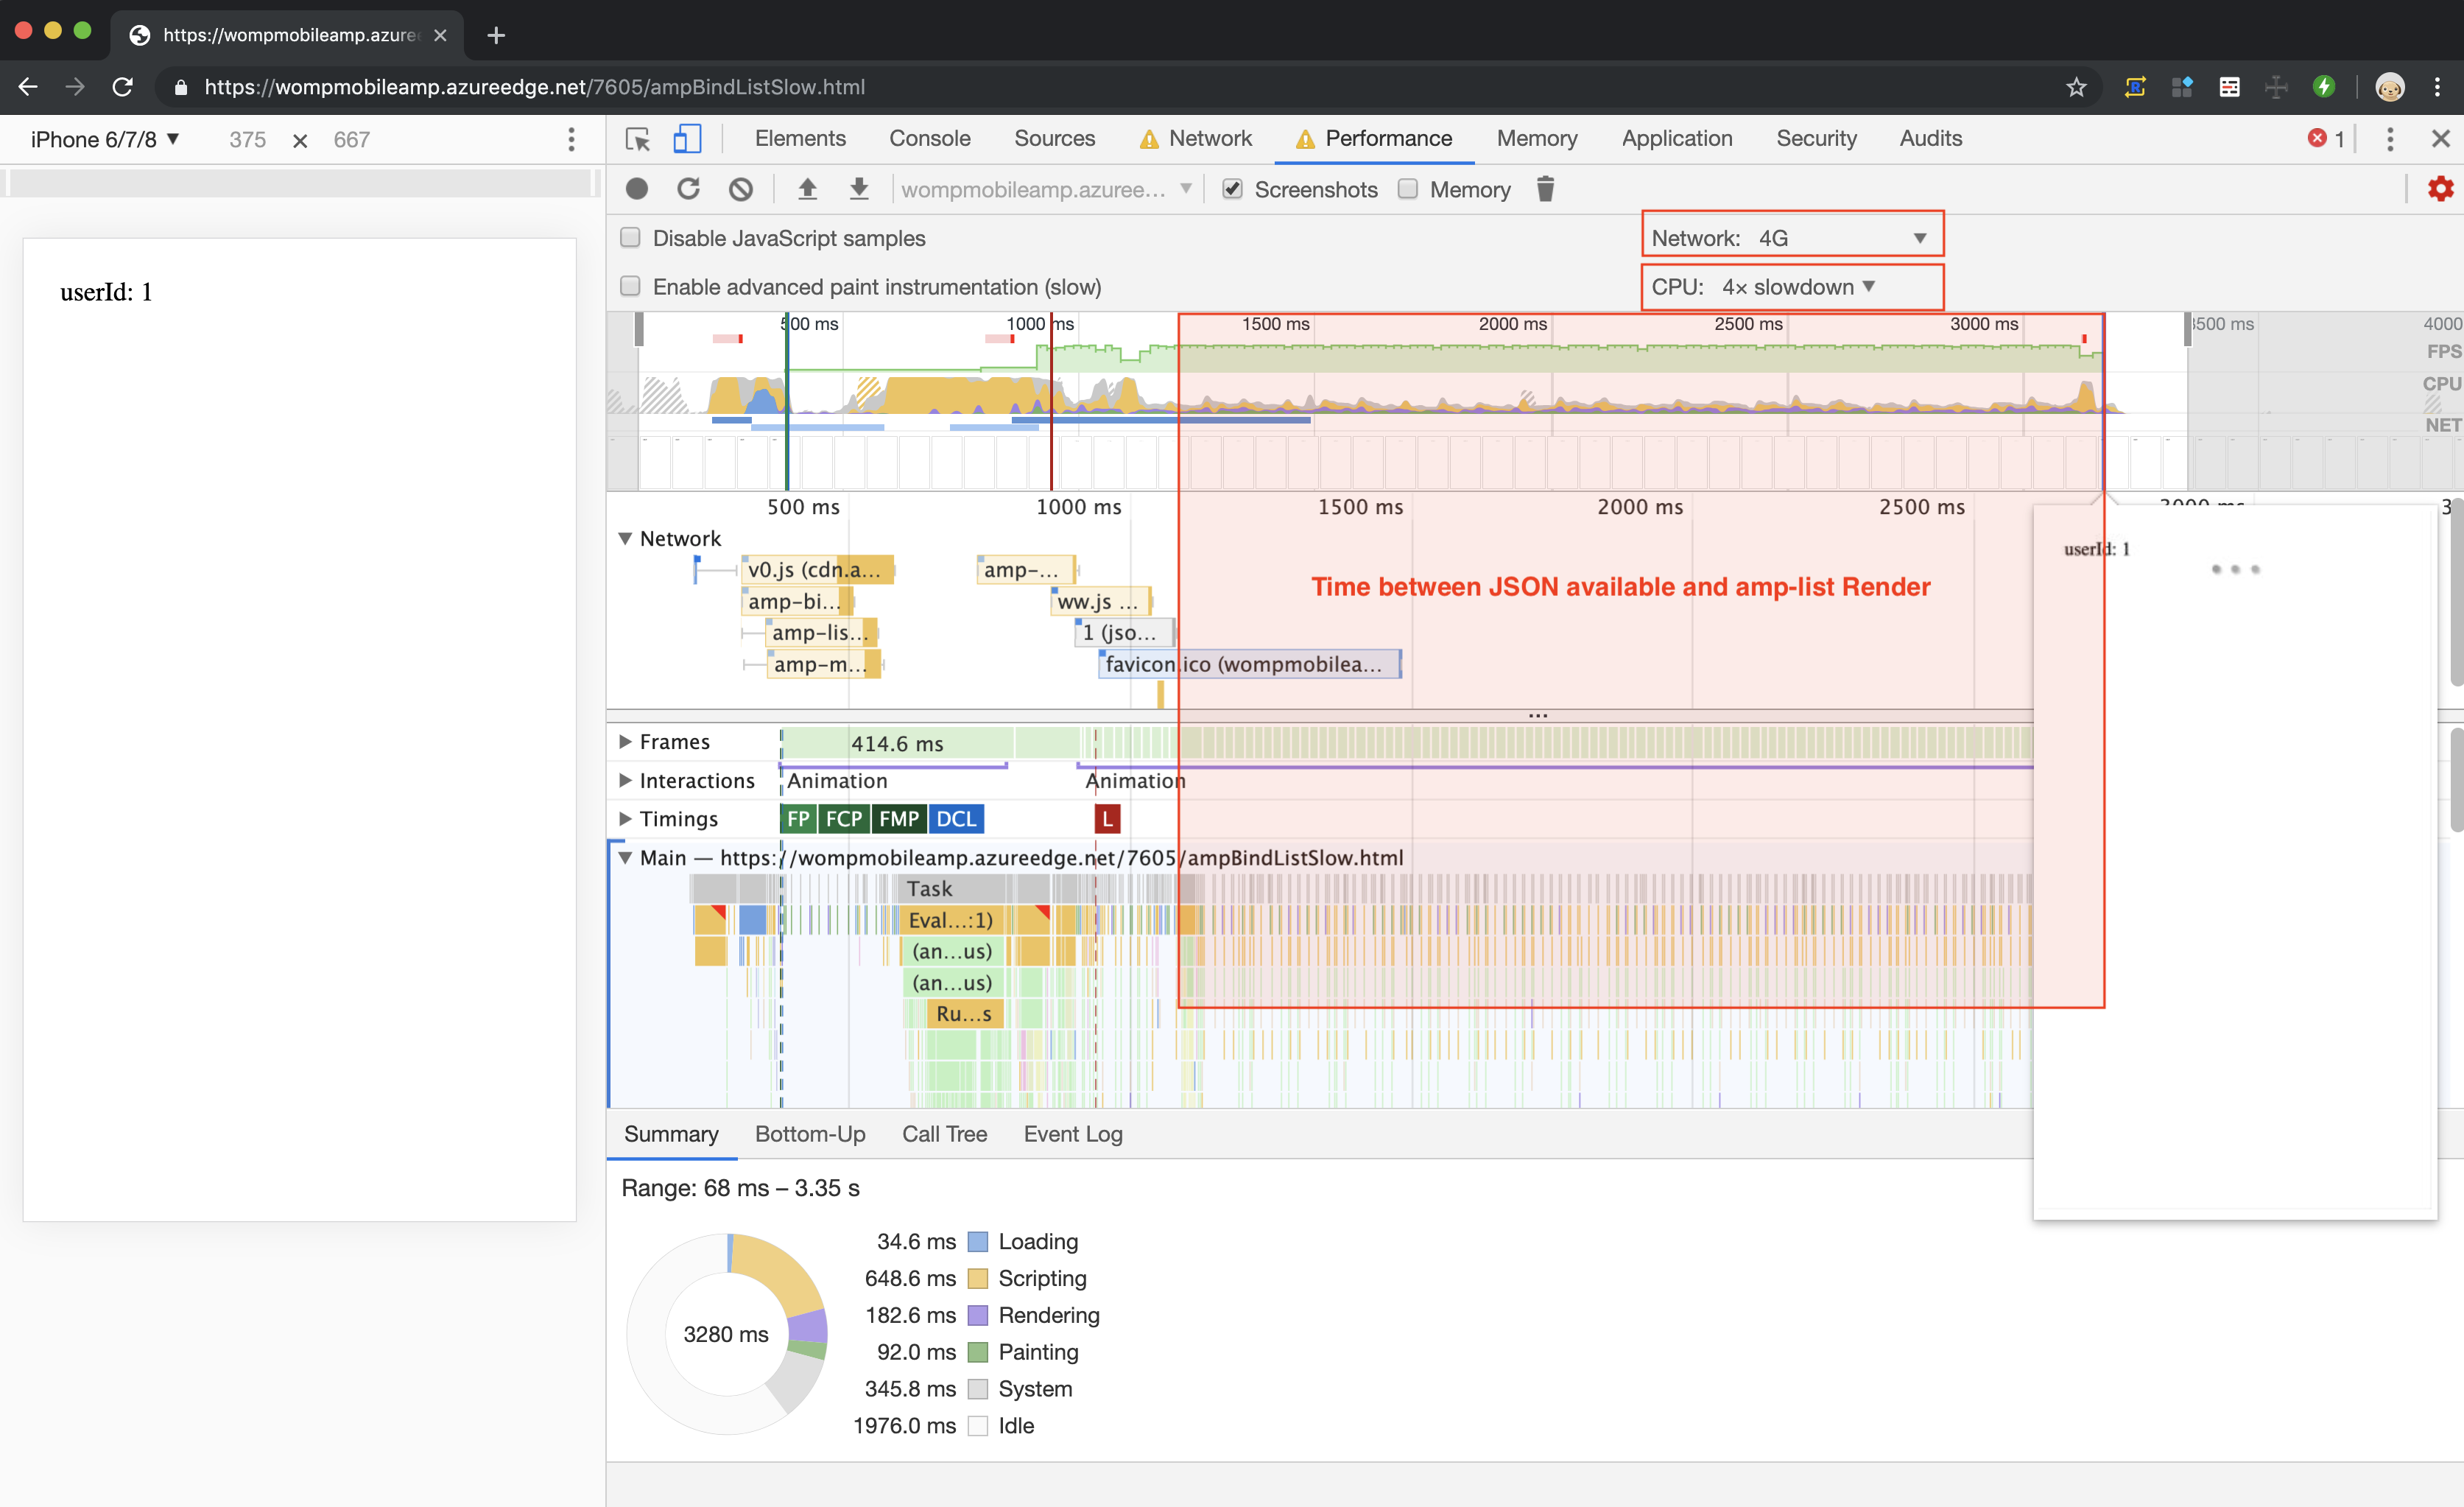Click reload and start profiling icon
2464x1507 pixels.
(x=688, y=189)
